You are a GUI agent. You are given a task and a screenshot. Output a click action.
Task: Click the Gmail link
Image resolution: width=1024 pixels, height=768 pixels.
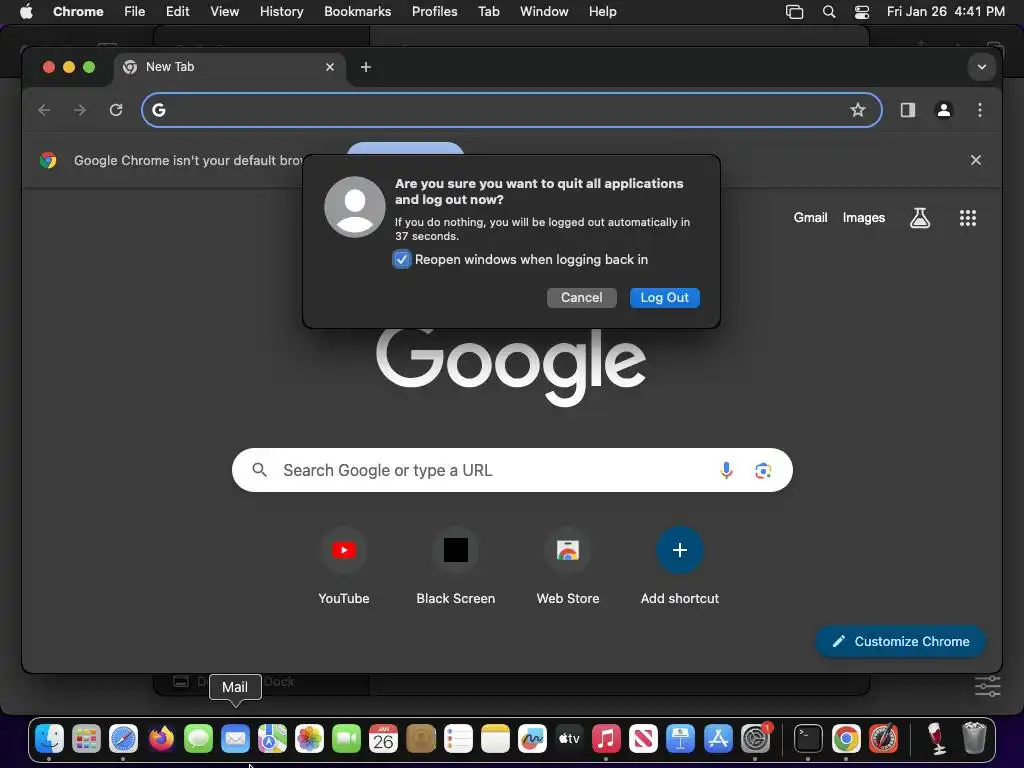810,217
